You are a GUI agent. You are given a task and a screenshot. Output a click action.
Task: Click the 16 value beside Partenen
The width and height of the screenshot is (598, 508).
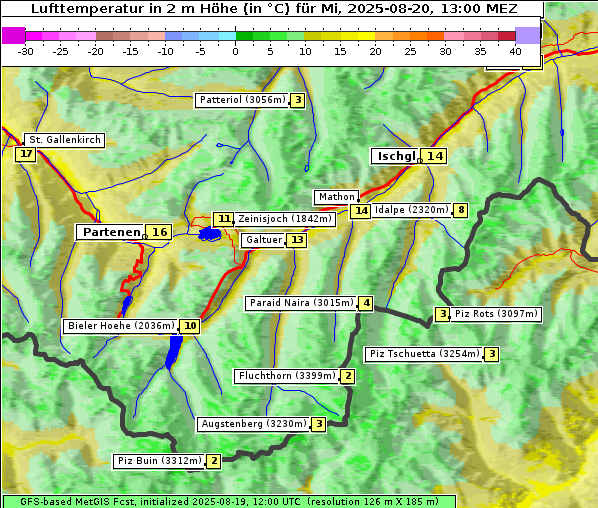tap(159, 232)
